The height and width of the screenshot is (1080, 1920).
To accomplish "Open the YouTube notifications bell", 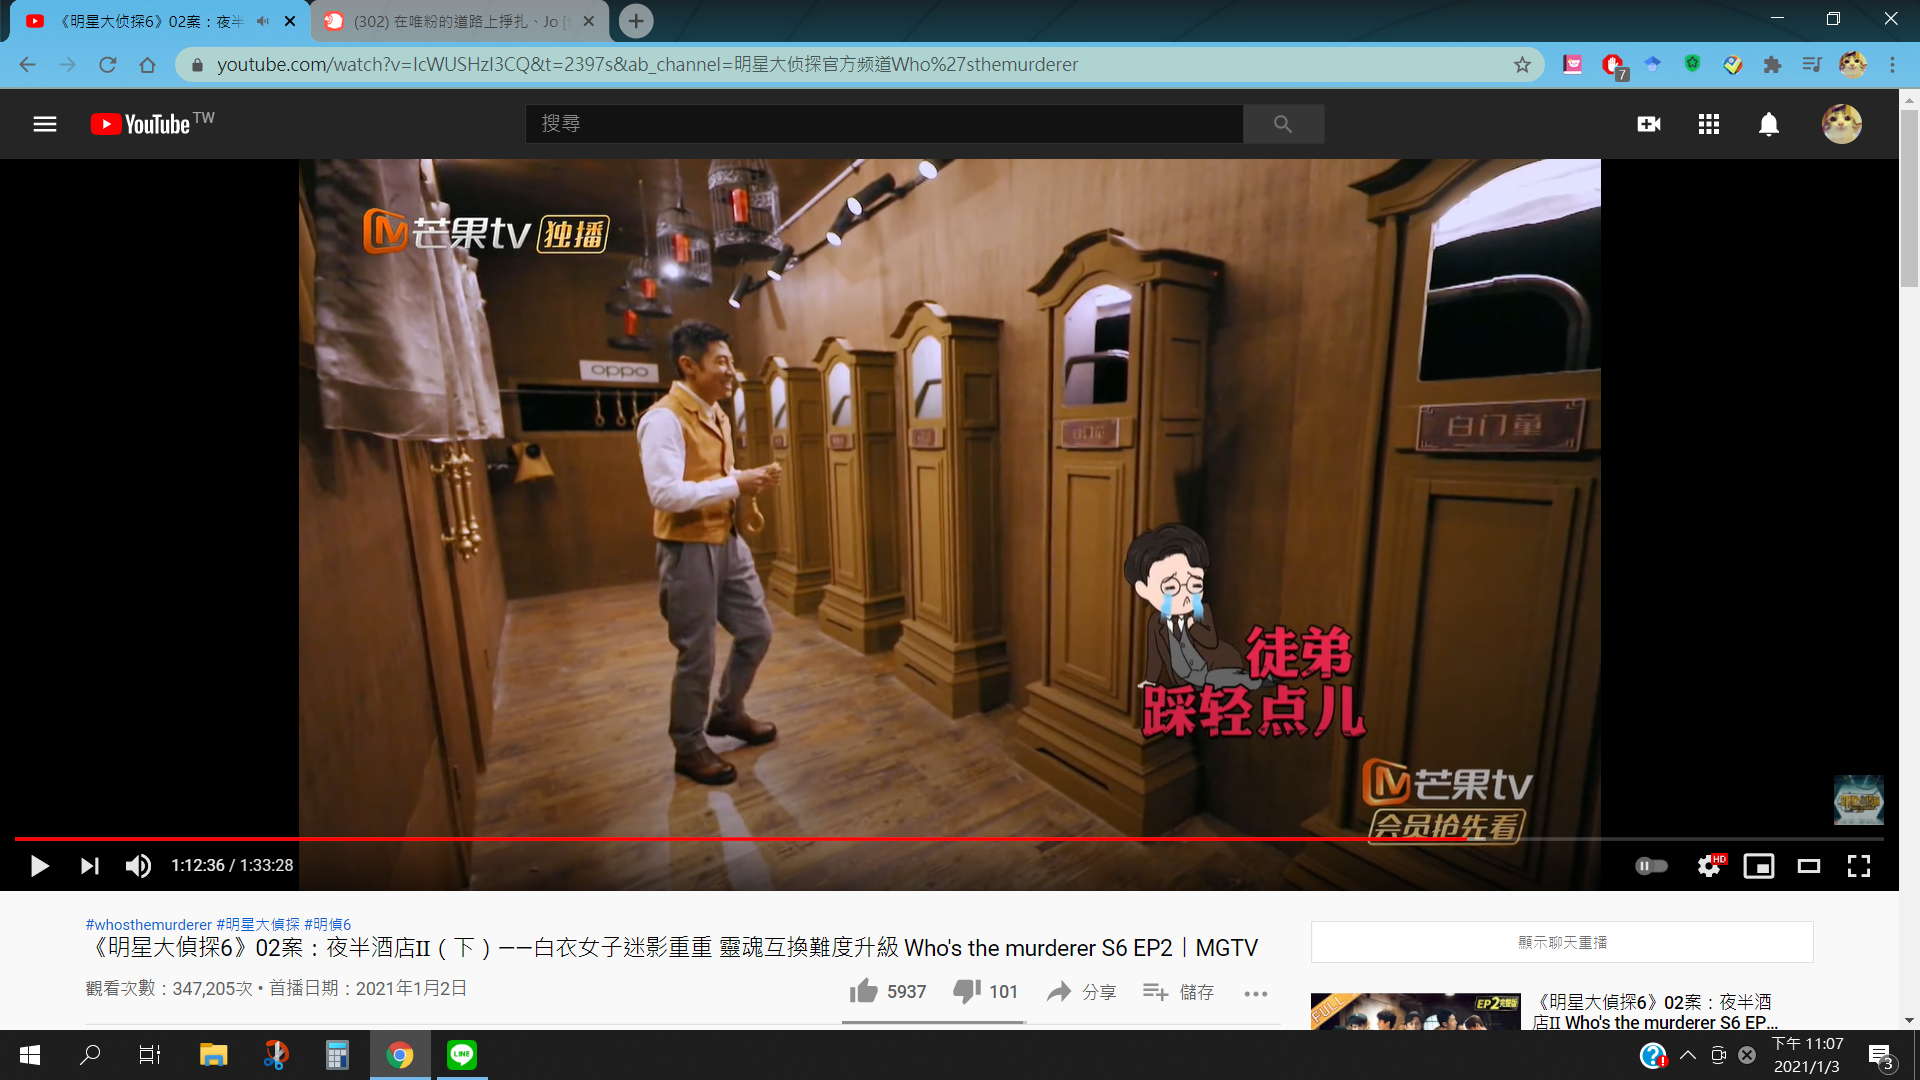I will coord(1769,124).
